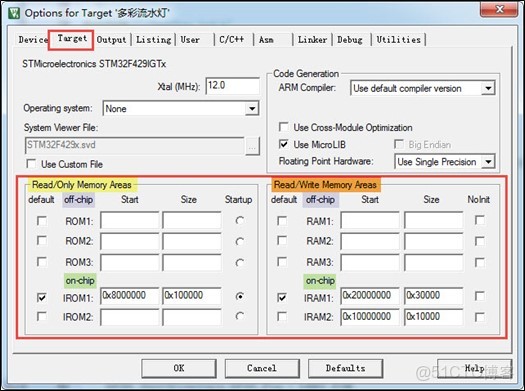Click the Xtal (MHz) input field

coord(232,86)
